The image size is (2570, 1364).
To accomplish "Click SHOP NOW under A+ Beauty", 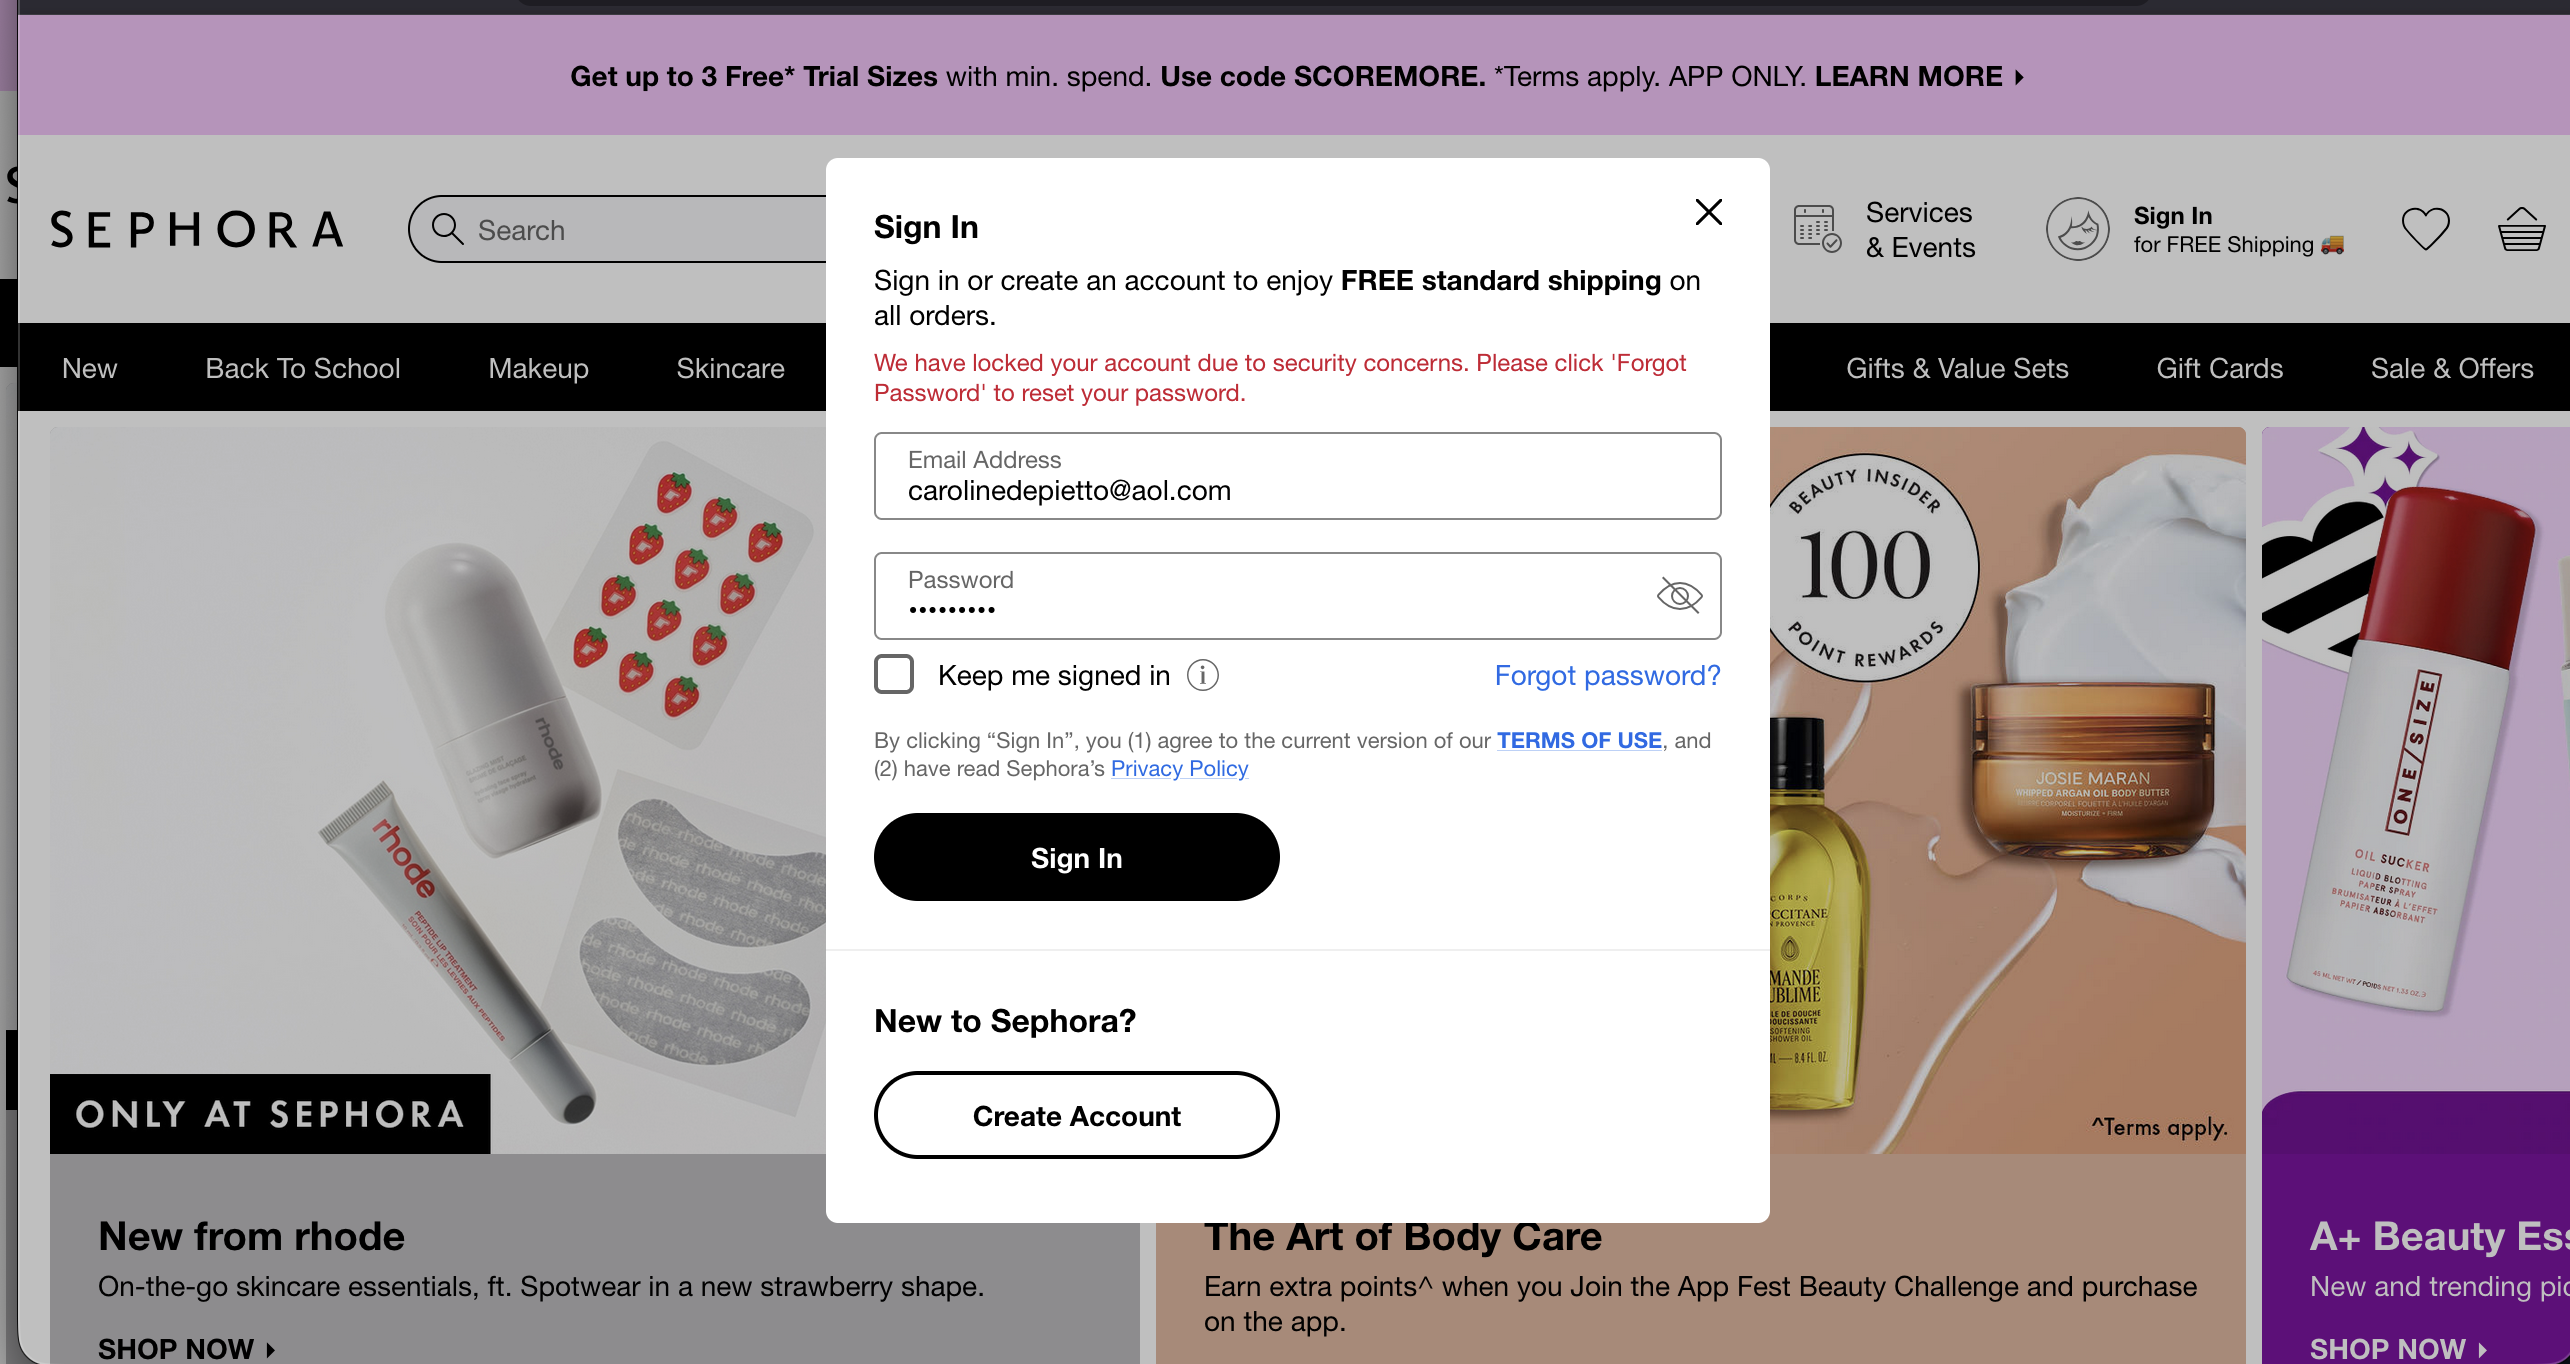I will [2397, 1348].
